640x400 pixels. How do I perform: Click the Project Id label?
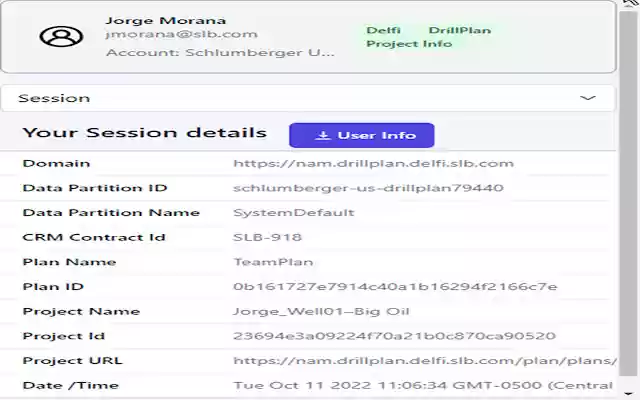tap(64, 336)
